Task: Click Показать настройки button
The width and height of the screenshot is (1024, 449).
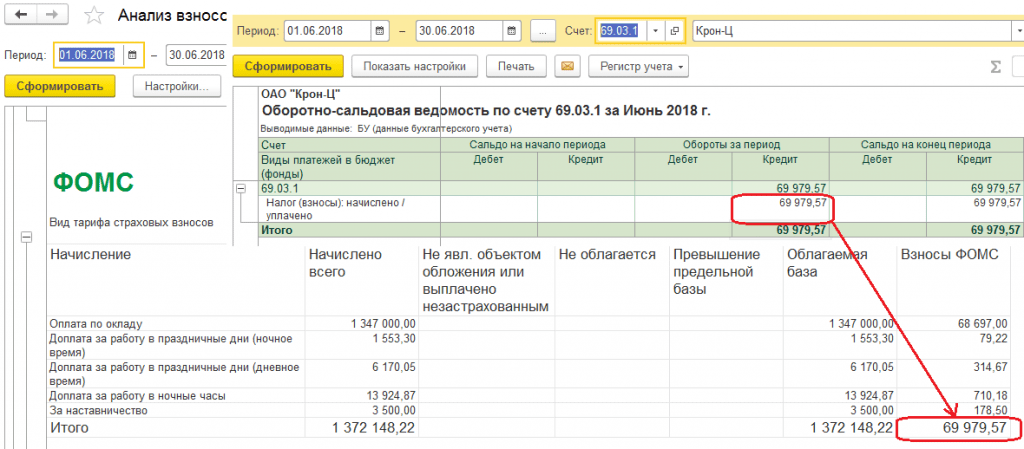Action: point(414,67)
